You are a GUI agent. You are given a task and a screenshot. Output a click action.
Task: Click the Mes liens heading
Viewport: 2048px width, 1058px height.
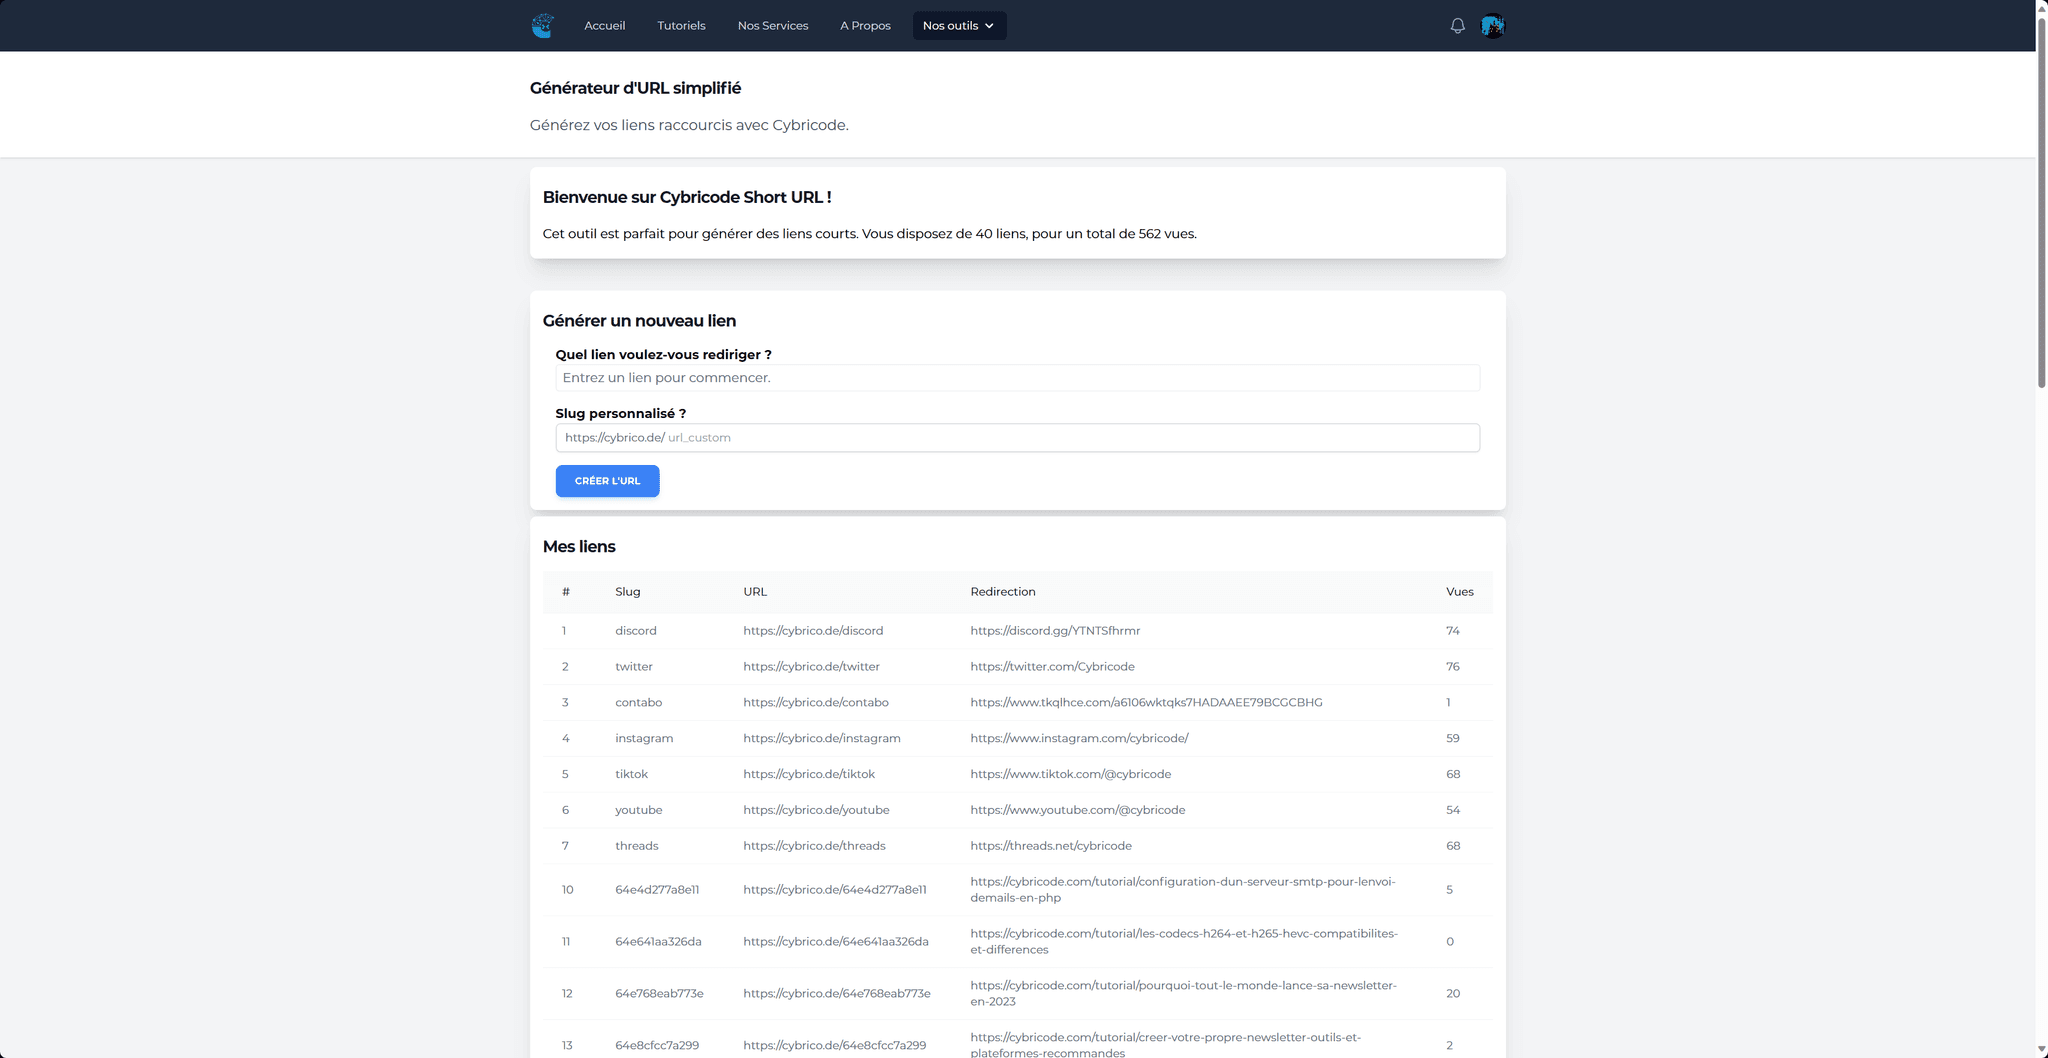click(579, 547)
